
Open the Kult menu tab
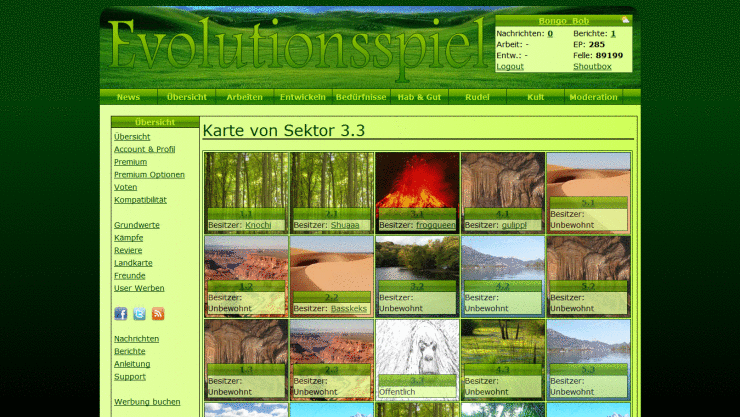536,97
